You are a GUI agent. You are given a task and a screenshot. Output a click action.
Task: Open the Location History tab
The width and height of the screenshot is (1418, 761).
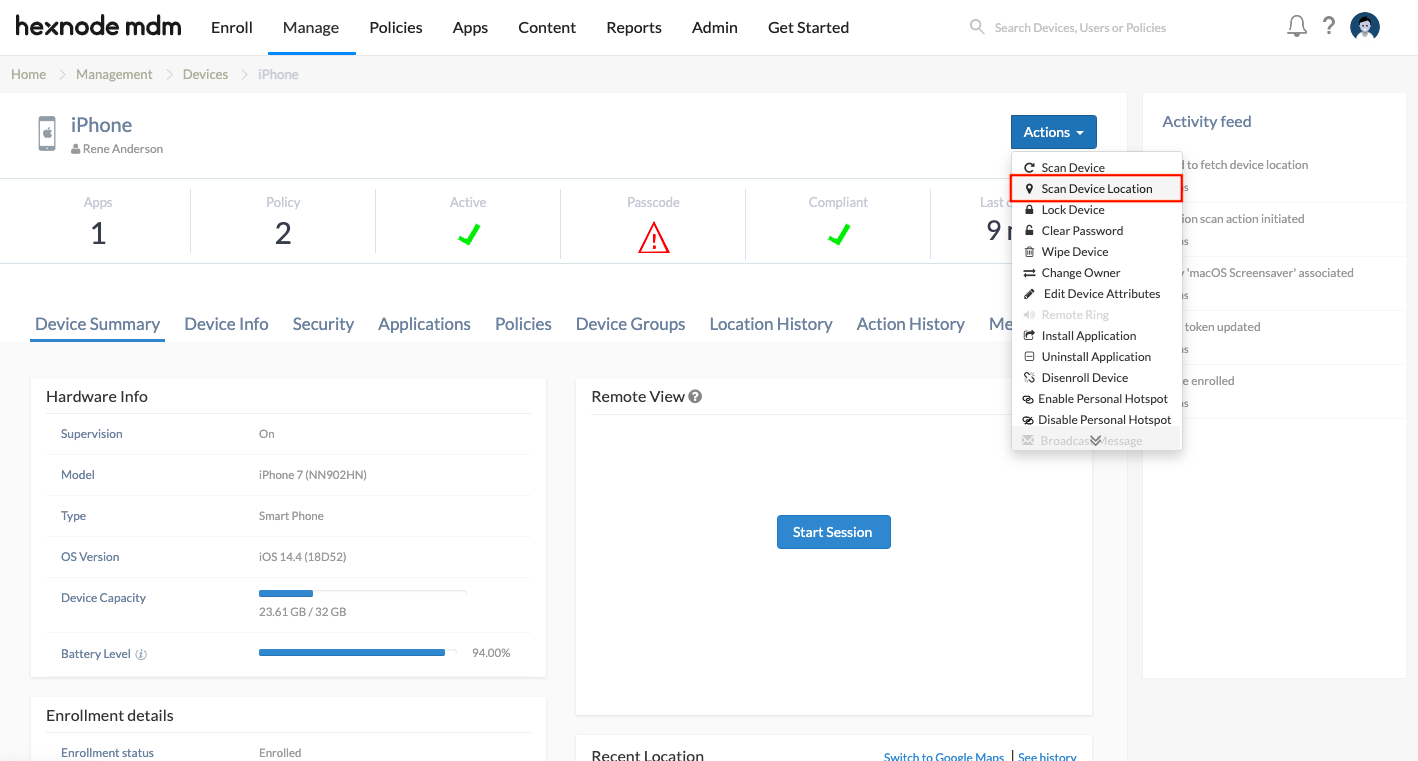pos(770,324)
